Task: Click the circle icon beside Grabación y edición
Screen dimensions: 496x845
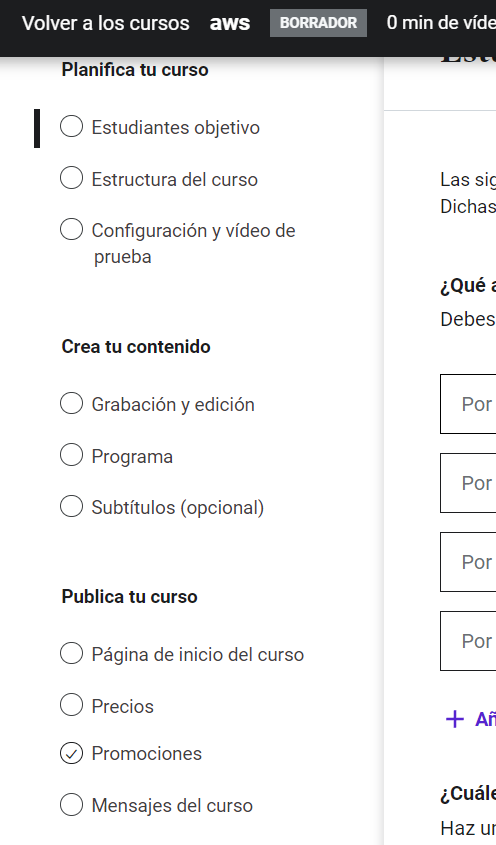Action: [x=71, y=404]
